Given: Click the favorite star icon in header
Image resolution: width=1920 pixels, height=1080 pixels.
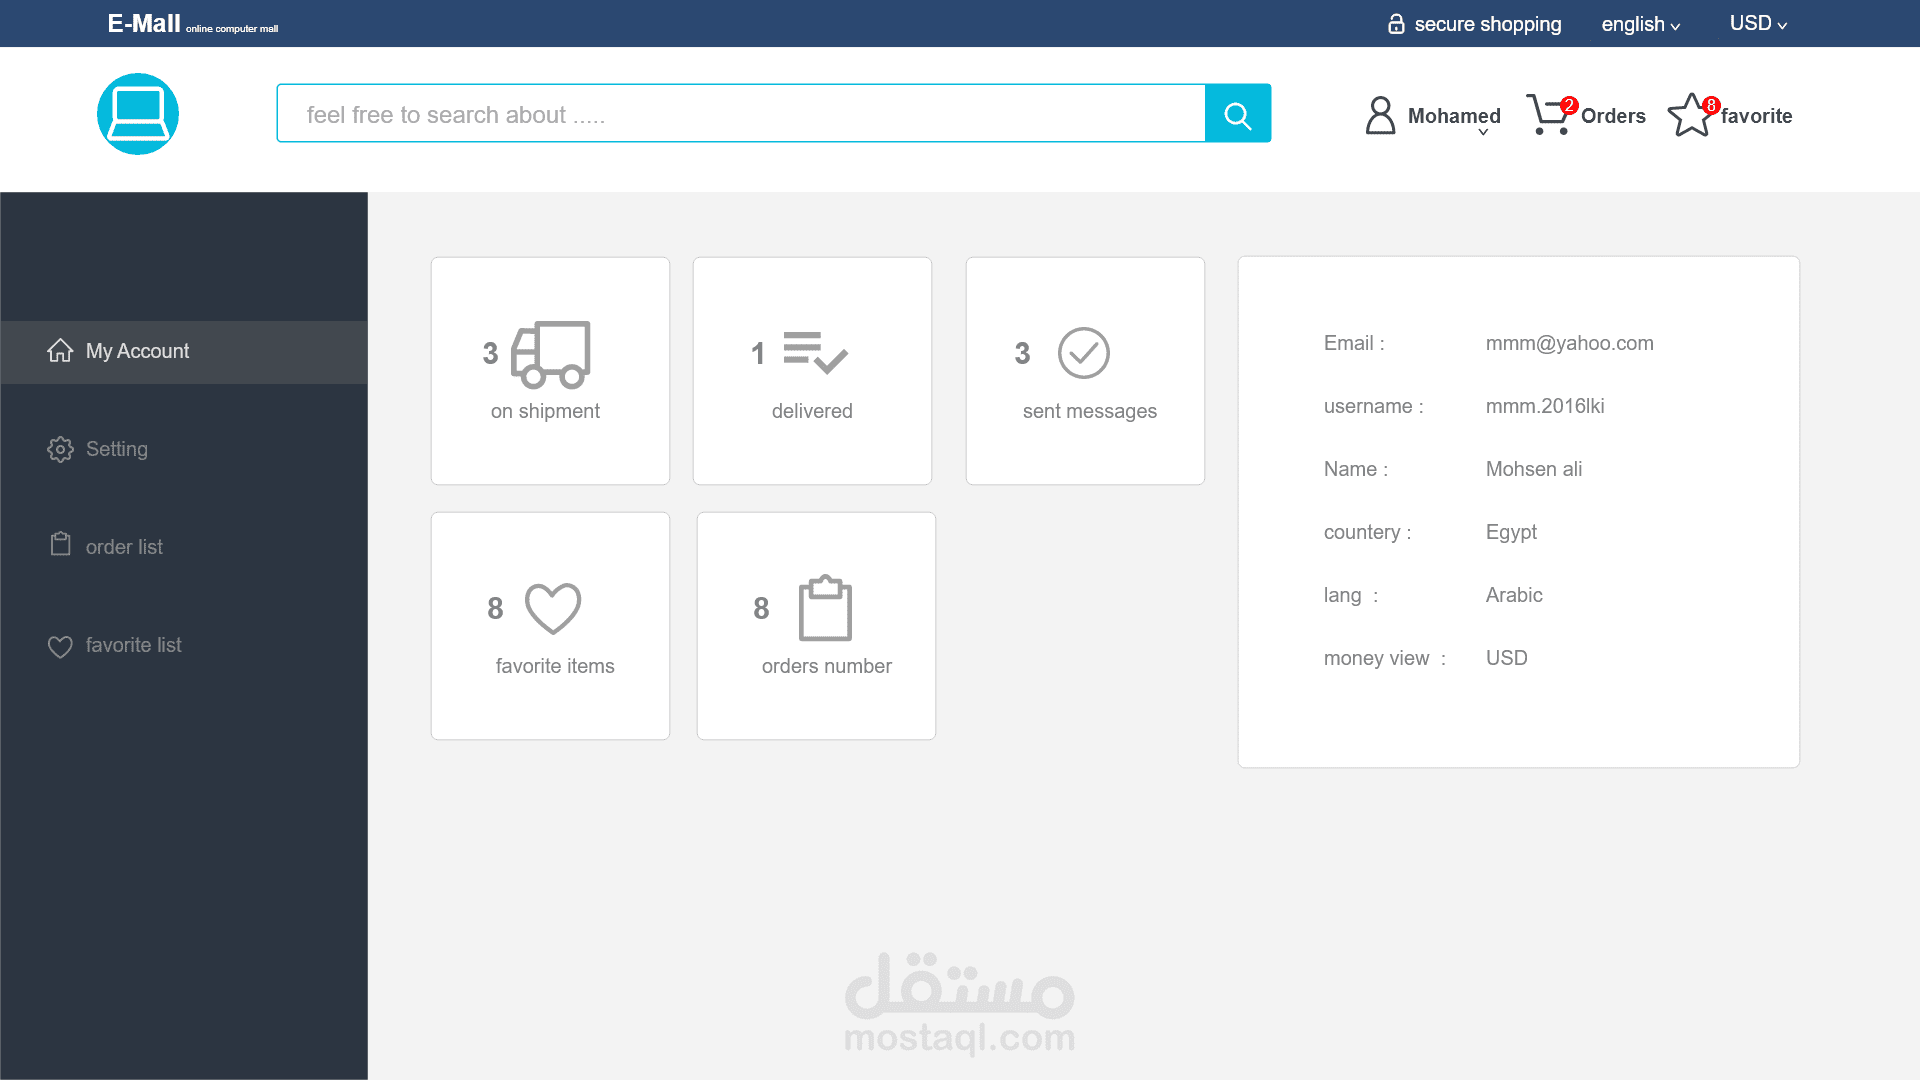Looking at the screenshot, I should pos(1690,115).
